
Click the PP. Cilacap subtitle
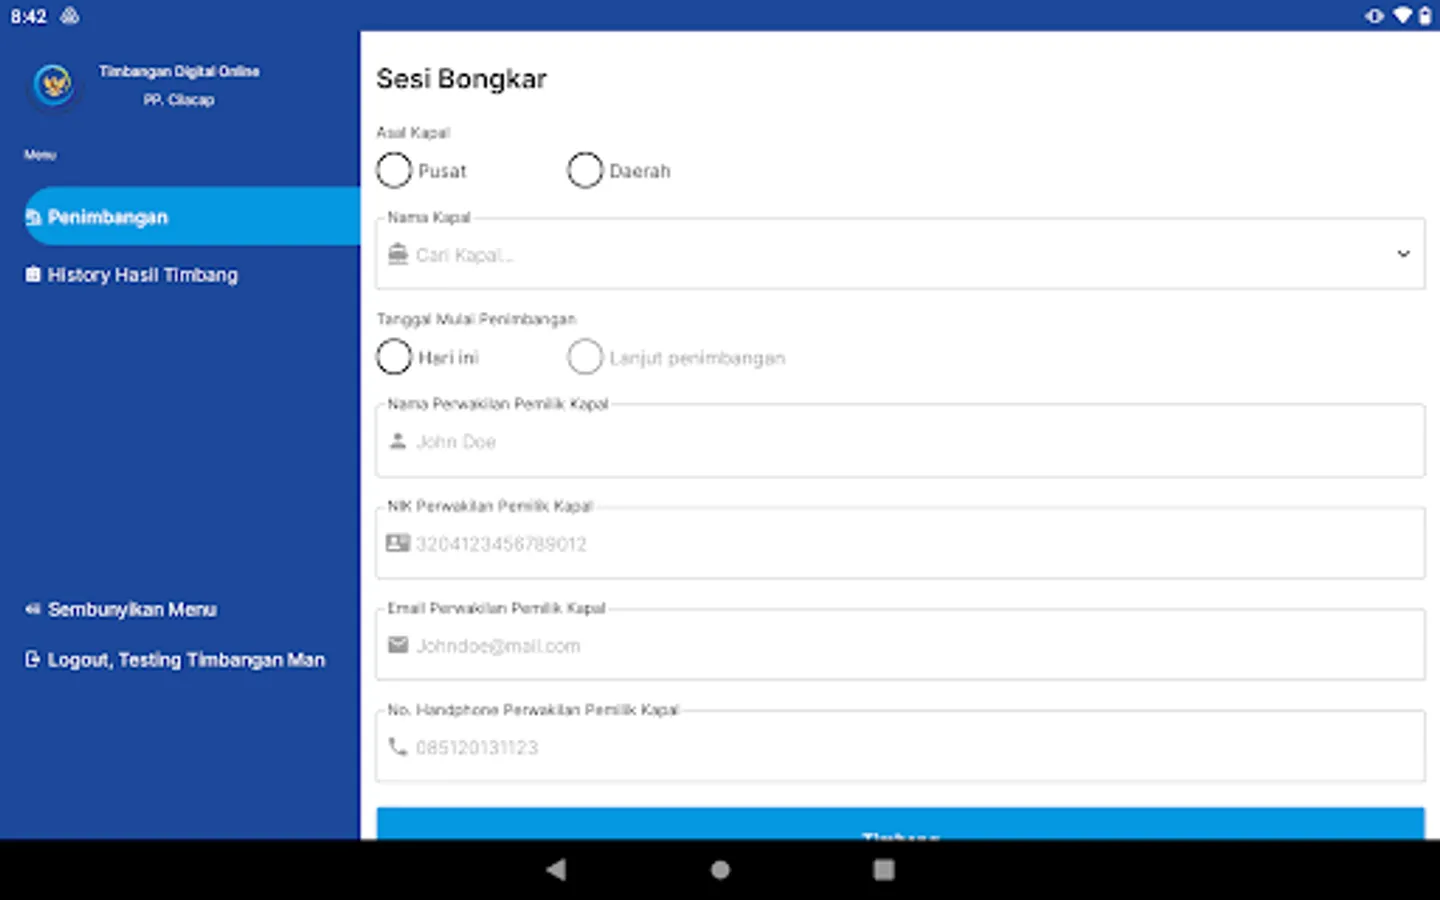[179, 100]
